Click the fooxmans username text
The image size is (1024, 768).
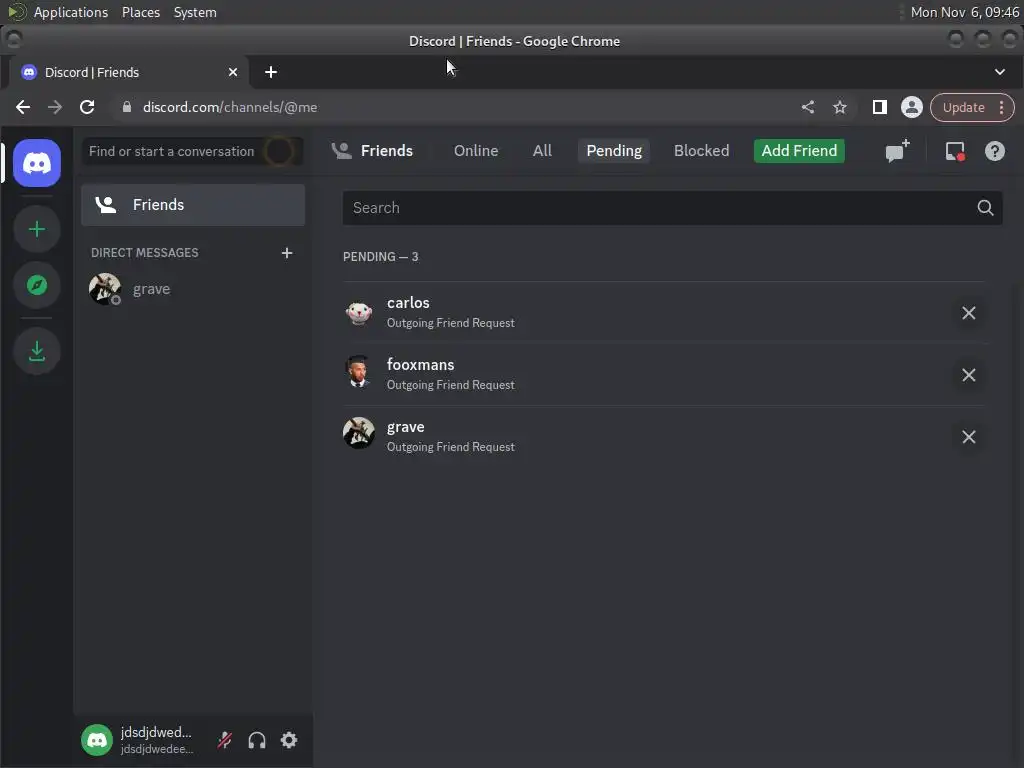pyautogui.click(x=421, y=365)
